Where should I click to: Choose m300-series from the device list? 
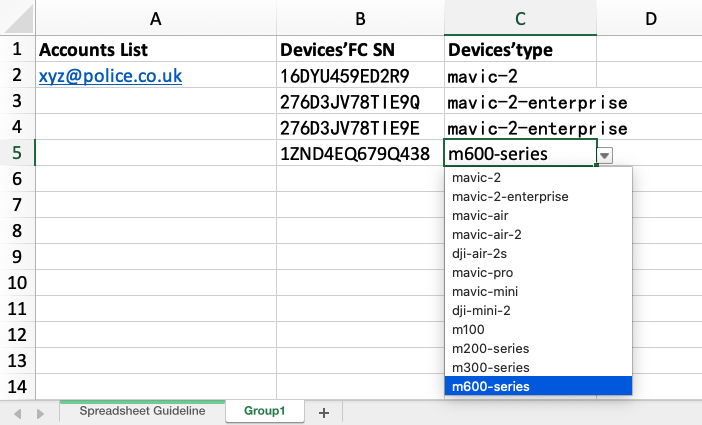click(538, 368)
